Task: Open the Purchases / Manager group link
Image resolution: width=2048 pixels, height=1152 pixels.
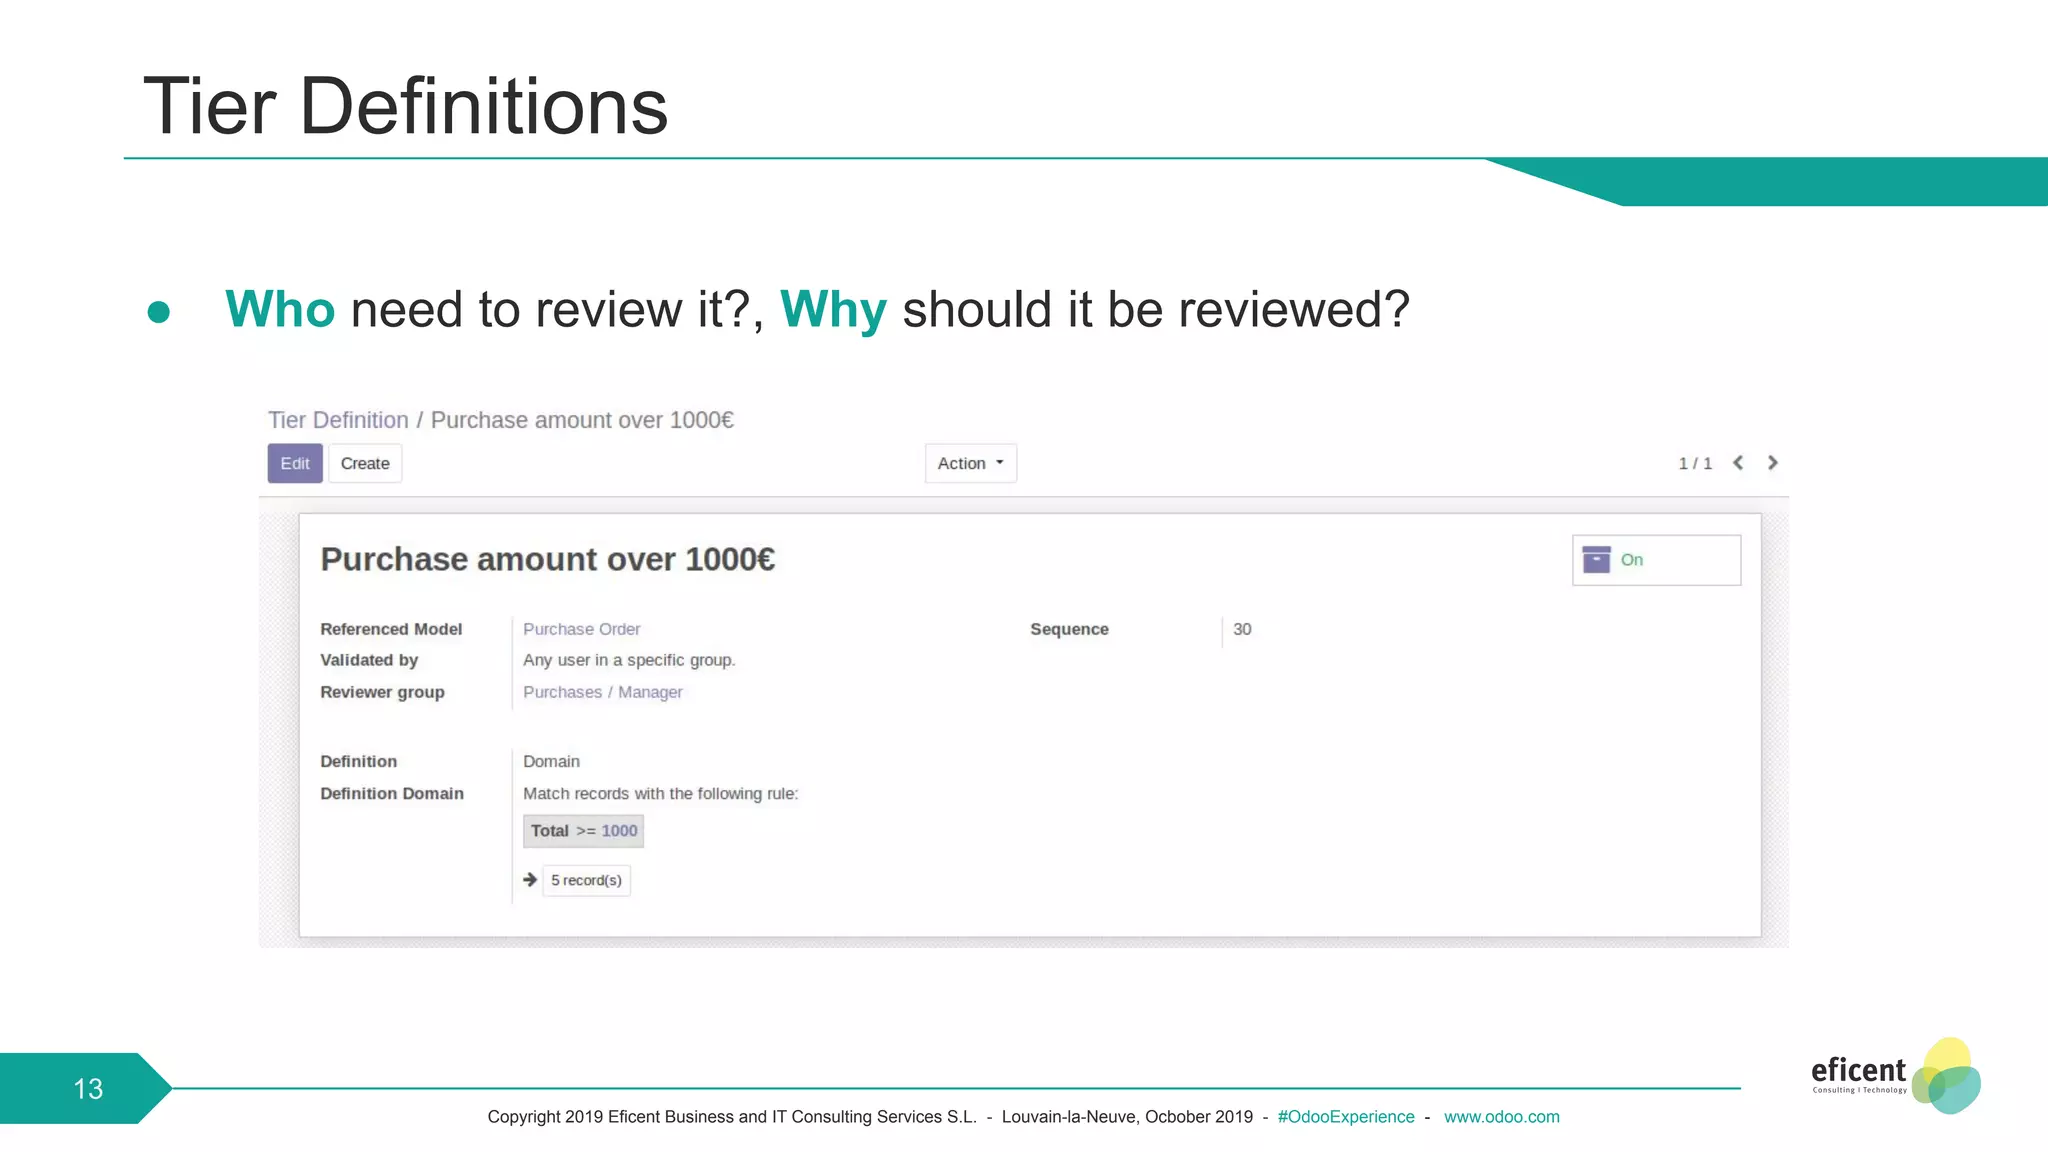Action: pos(602,692)
